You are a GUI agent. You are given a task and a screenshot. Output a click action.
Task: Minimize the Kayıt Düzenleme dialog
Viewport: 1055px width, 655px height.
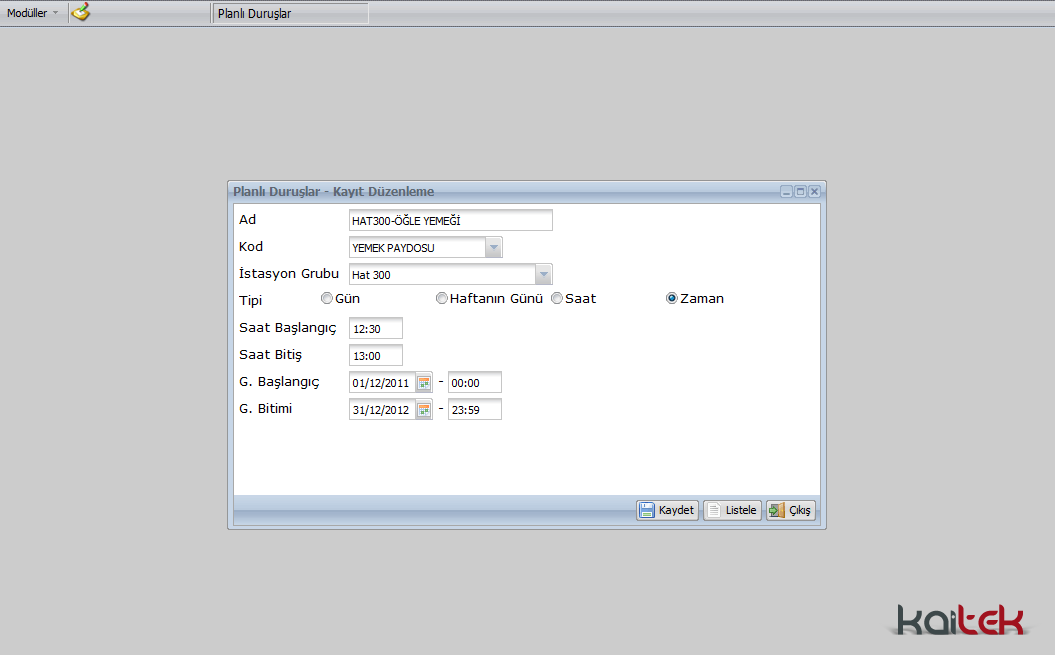787,191
